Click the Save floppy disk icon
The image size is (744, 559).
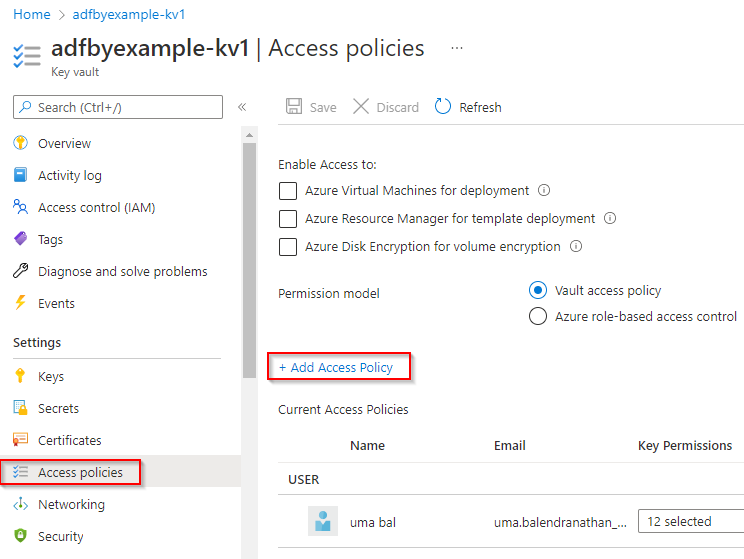click(294, 106)
